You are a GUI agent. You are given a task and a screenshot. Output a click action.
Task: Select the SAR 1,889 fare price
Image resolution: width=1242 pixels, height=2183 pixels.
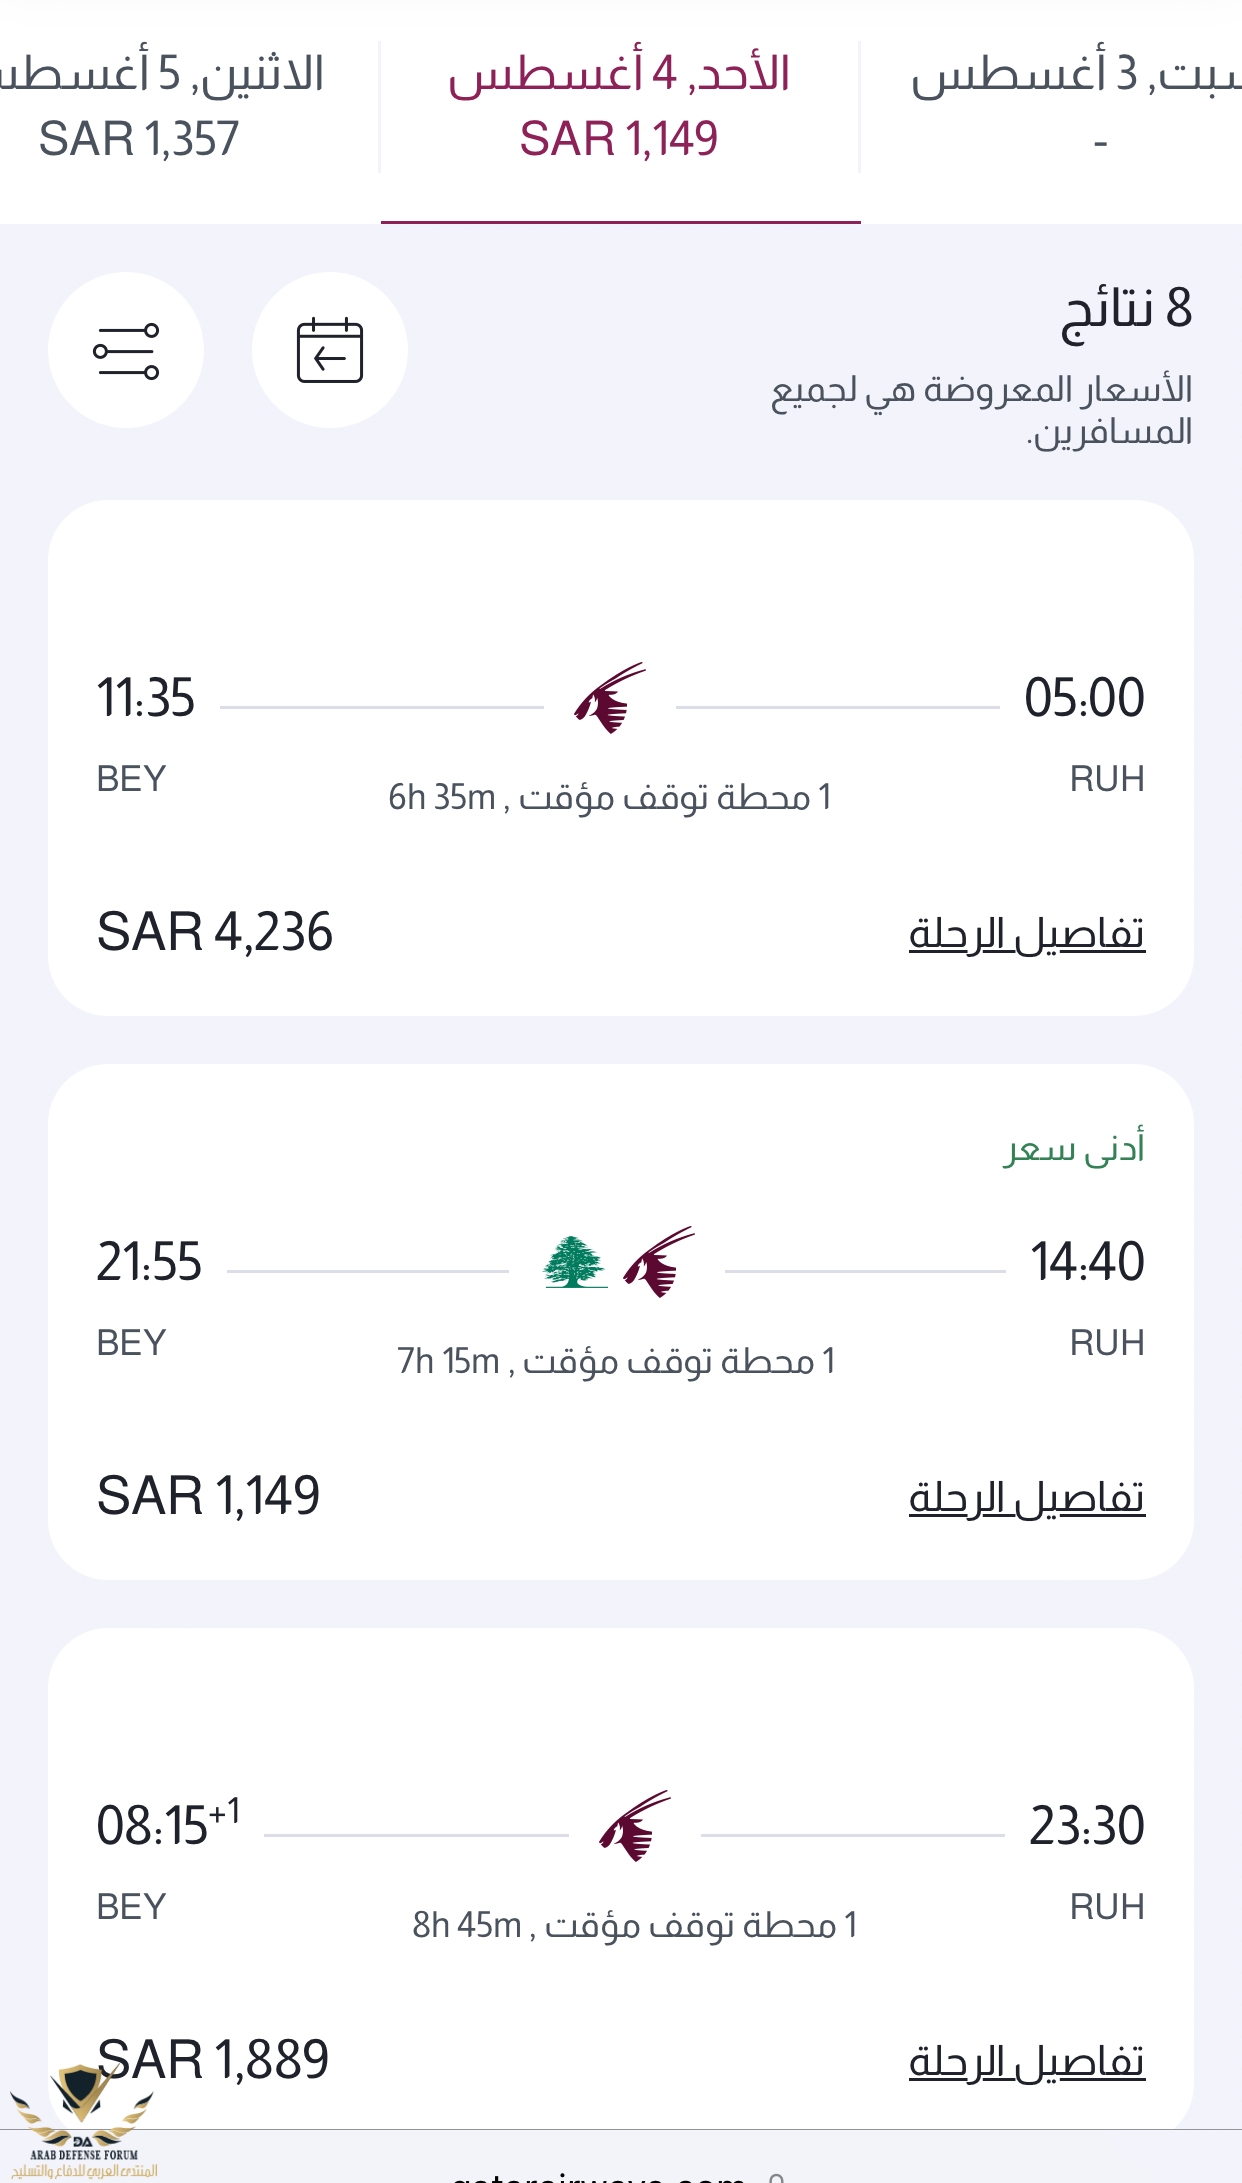[x=214, y=2060]
